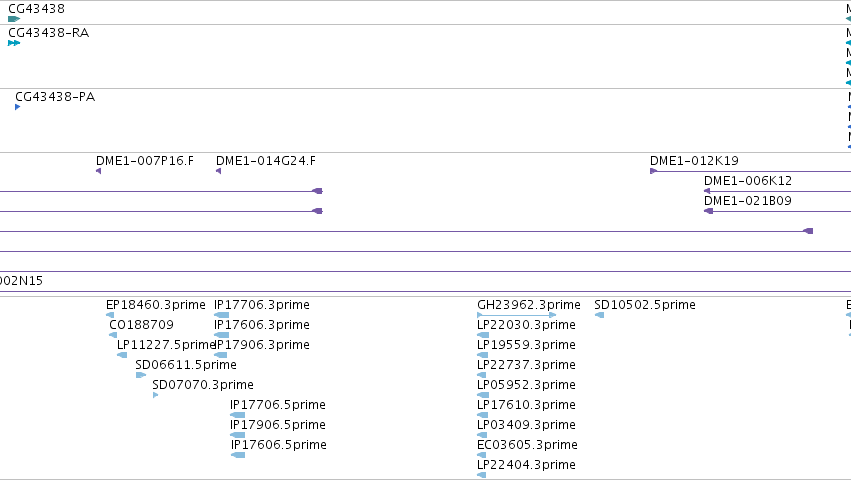This screenshot has height=480, width=851.
Task: Click the SD06611.5prime EST glyph
Action: pos(141,375)
